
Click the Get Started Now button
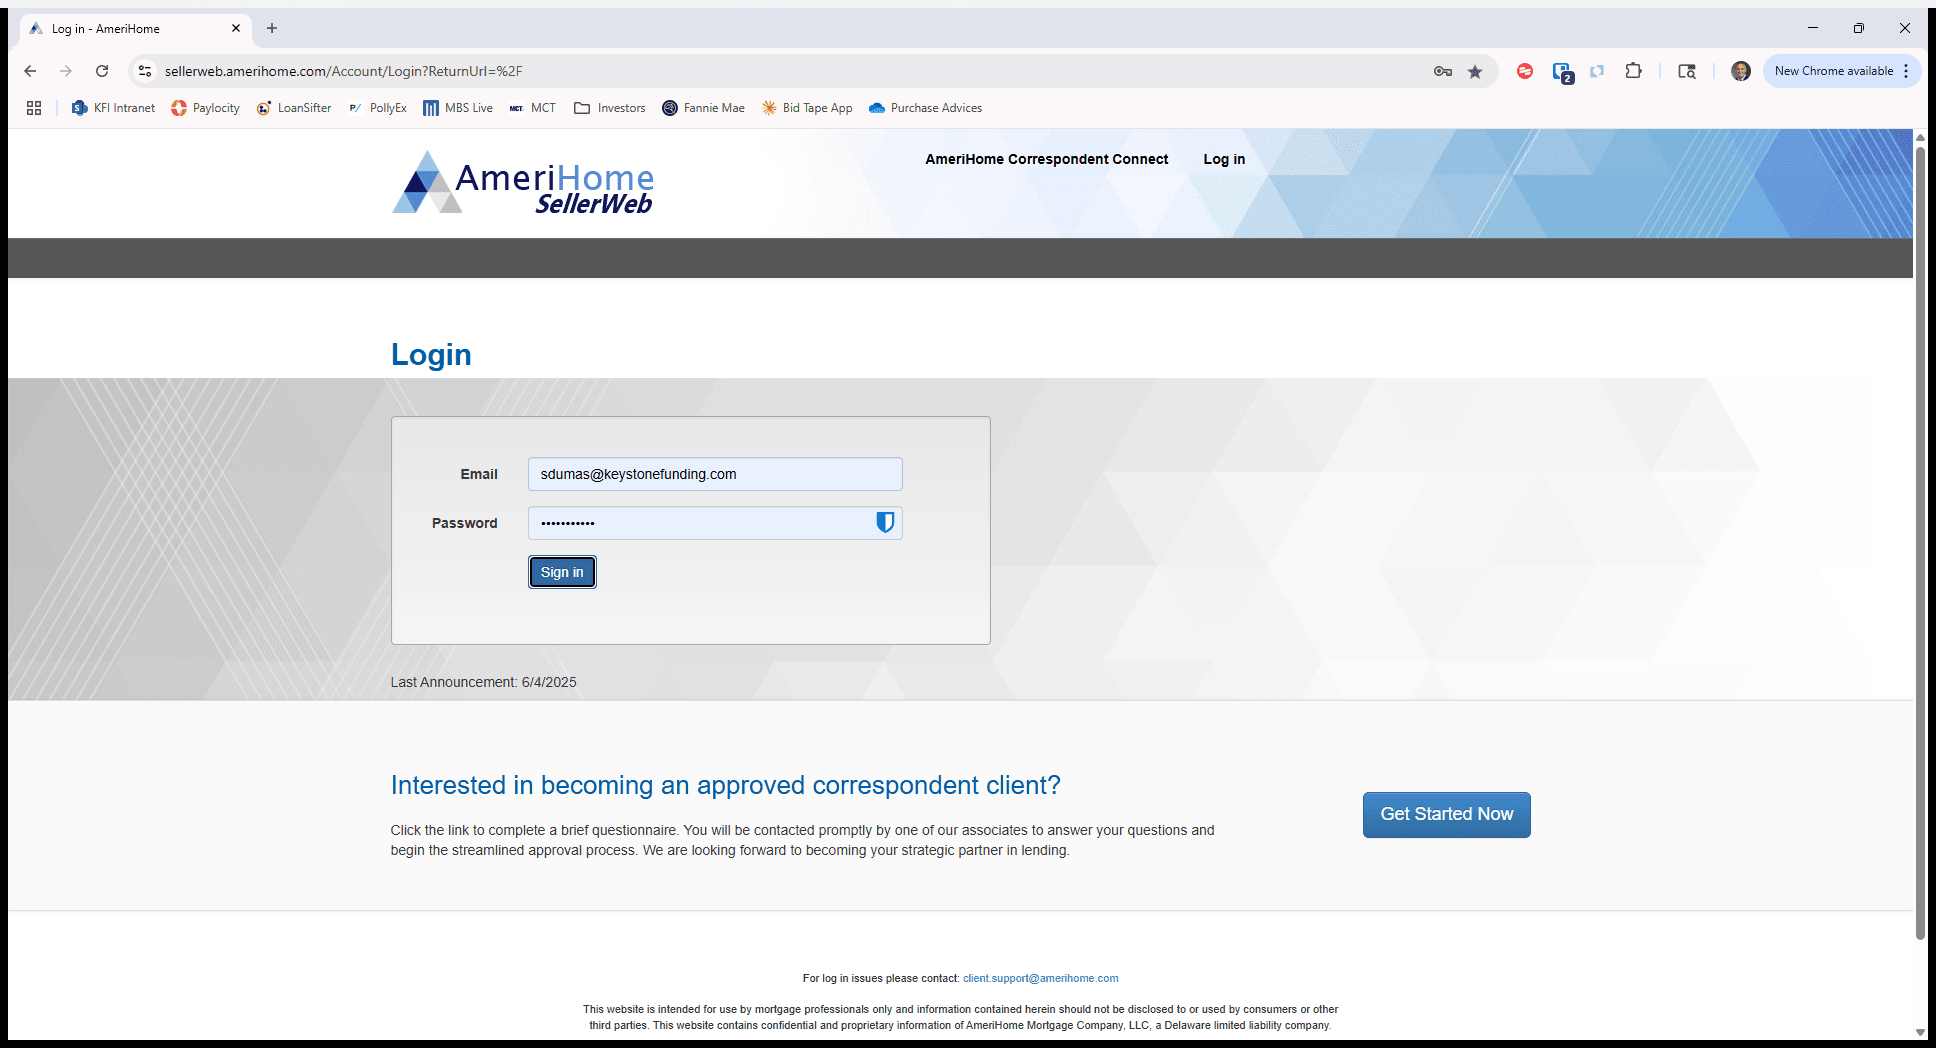click(1446, 814)
